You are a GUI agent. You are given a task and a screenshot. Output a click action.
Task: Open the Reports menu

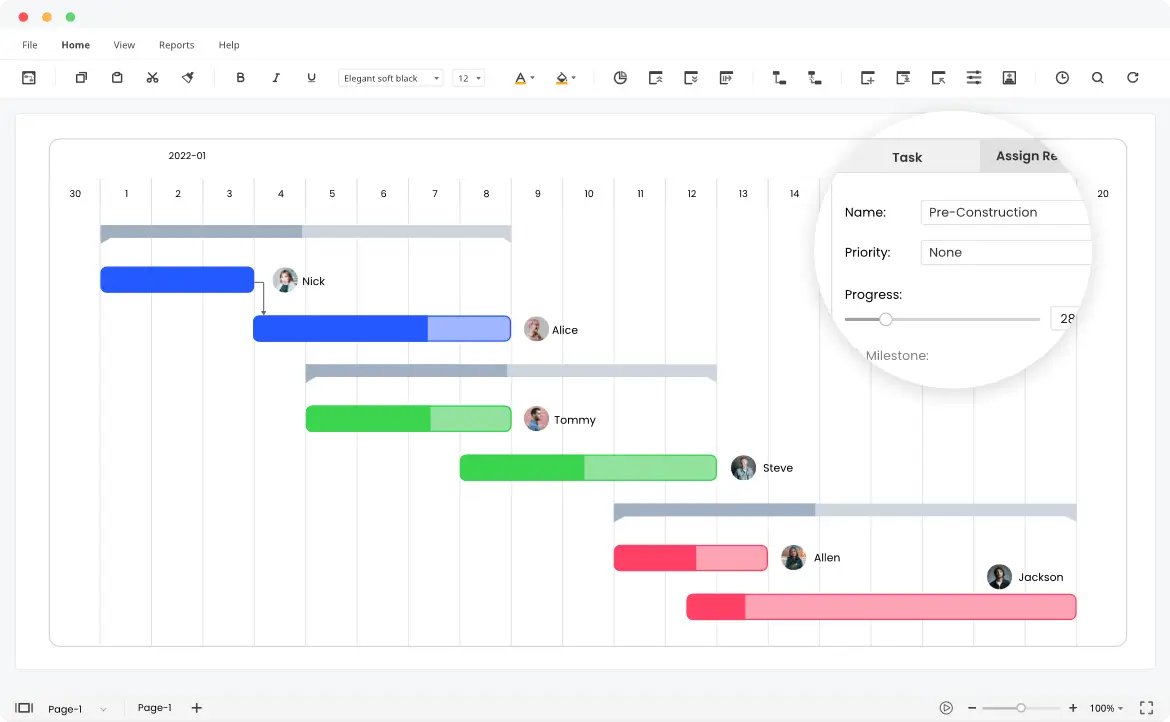point(176,45)
